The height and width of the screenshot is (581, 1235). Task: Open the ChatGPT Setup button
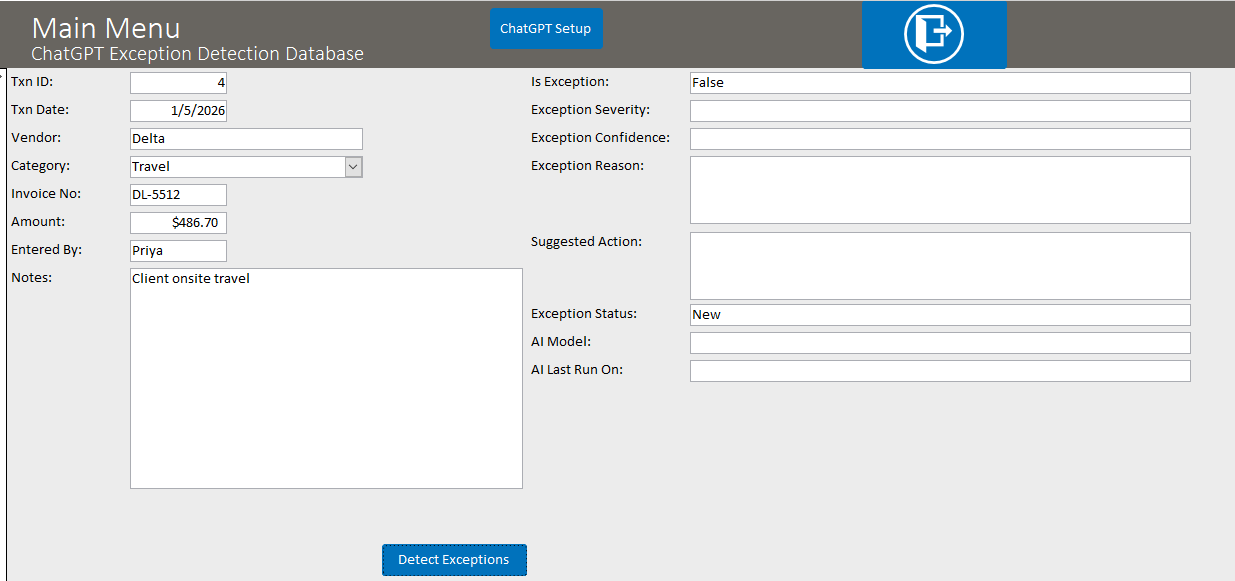coord(546,29)
